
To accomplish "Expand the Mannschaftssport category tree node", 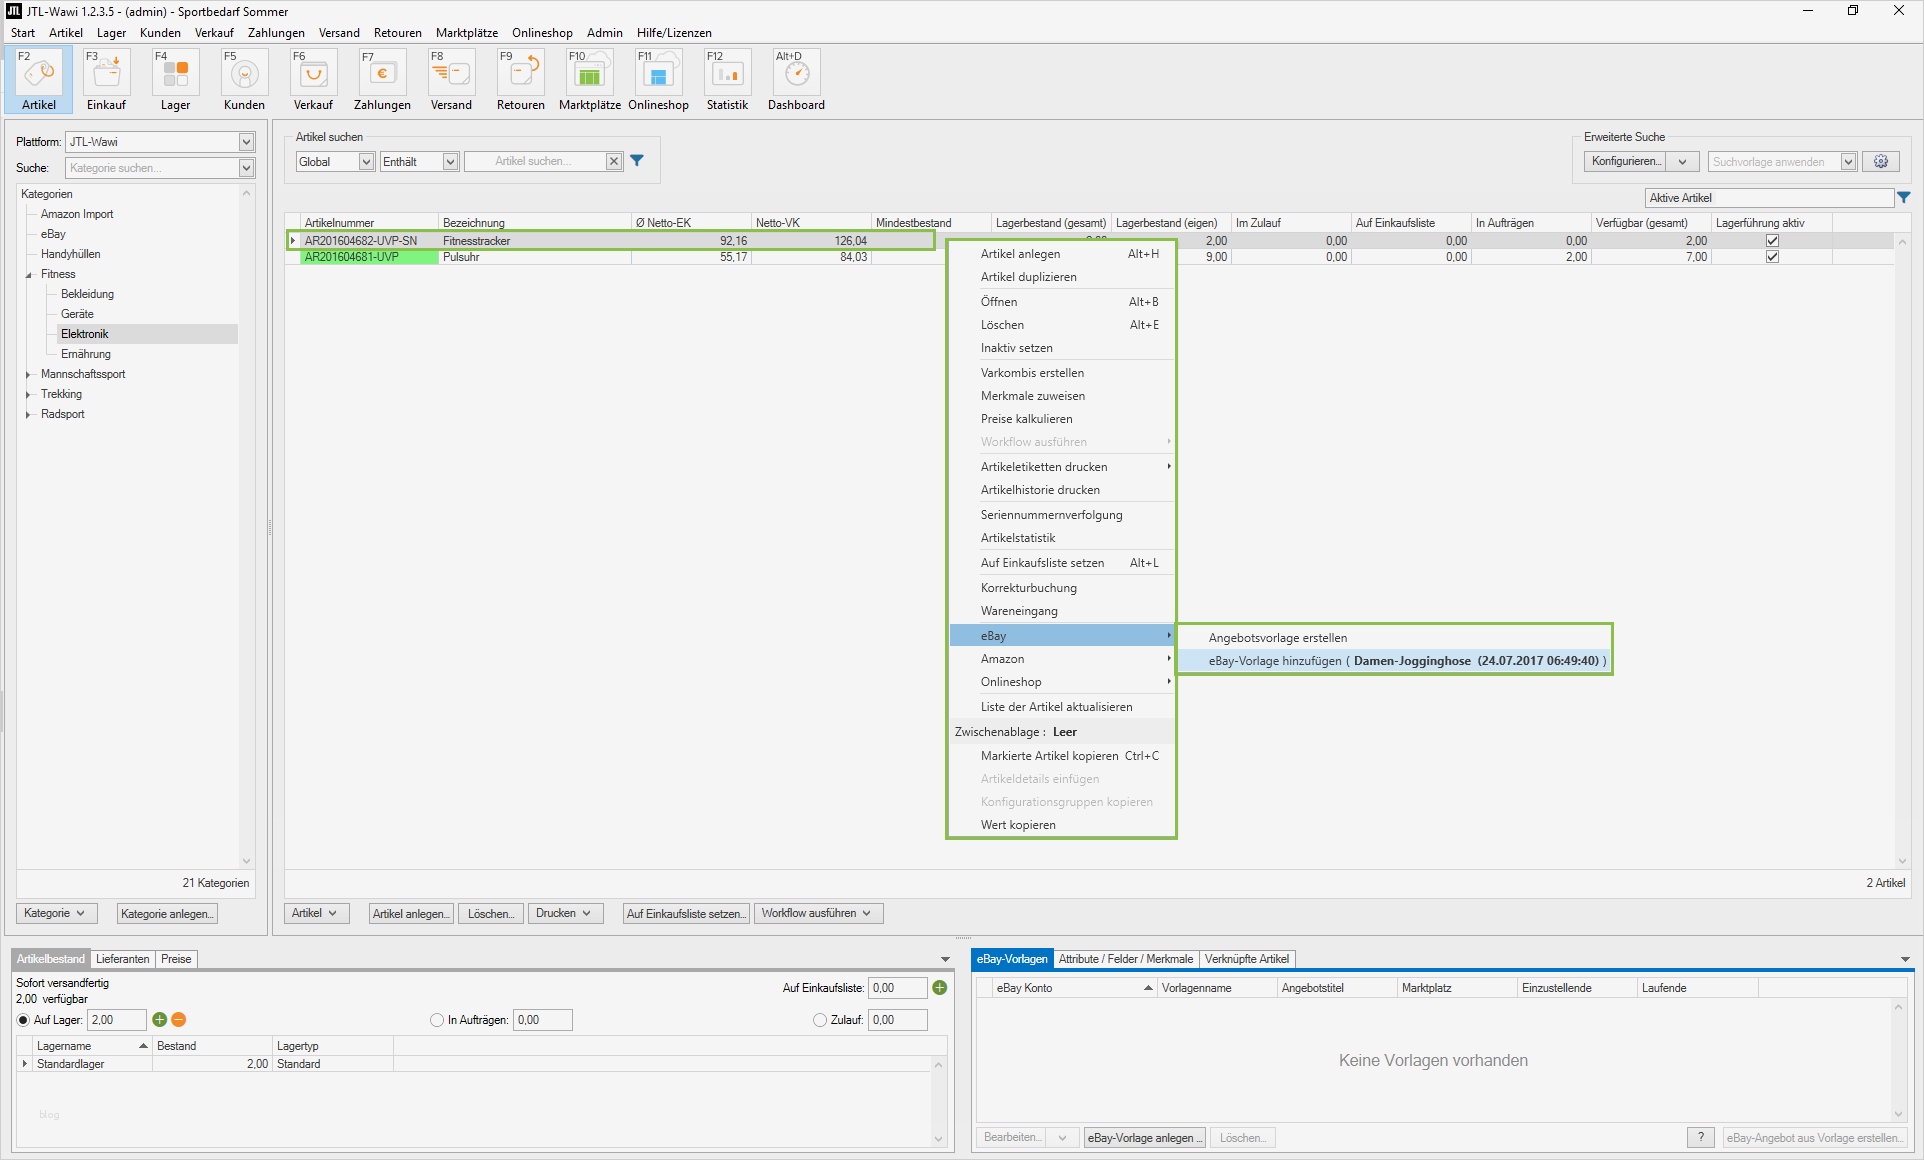I will click(28, 374).
